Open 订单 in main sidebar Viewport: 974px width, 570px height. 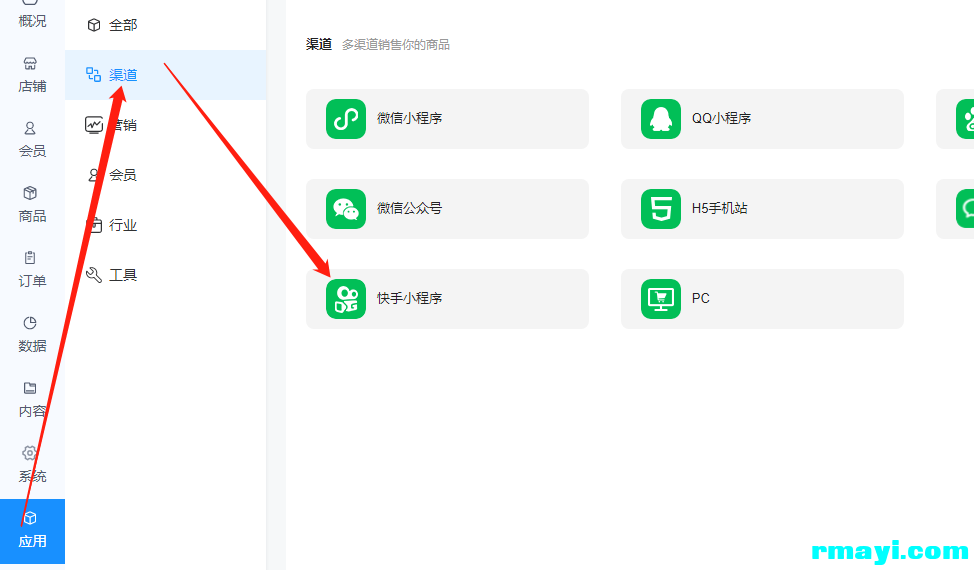pyautogui.click(x=32, y=268)
